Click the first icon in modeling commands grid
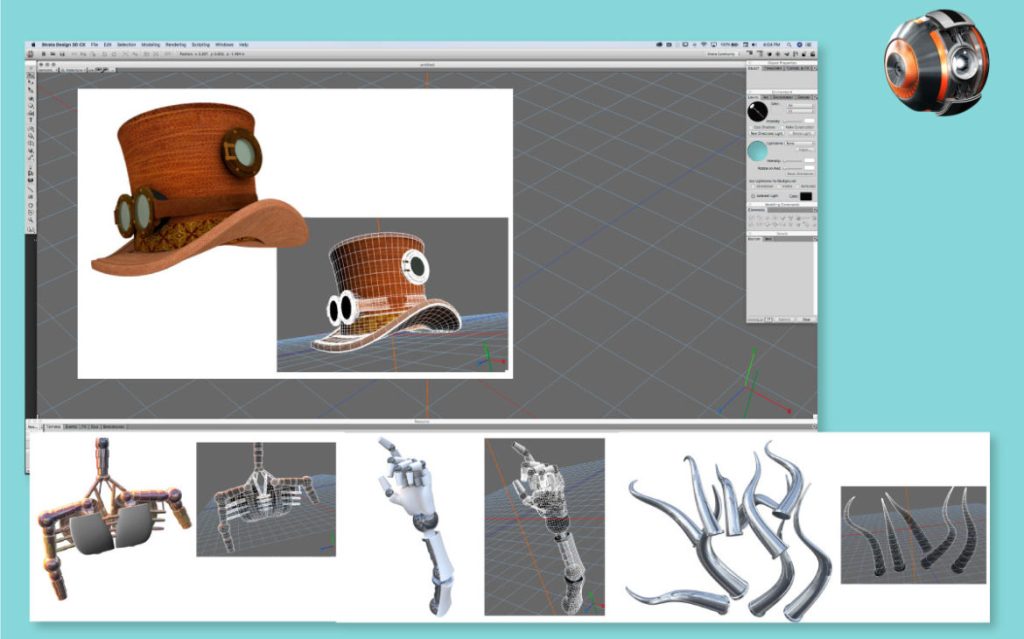This screenshot has width=1024, height=639. pos(754,218)
